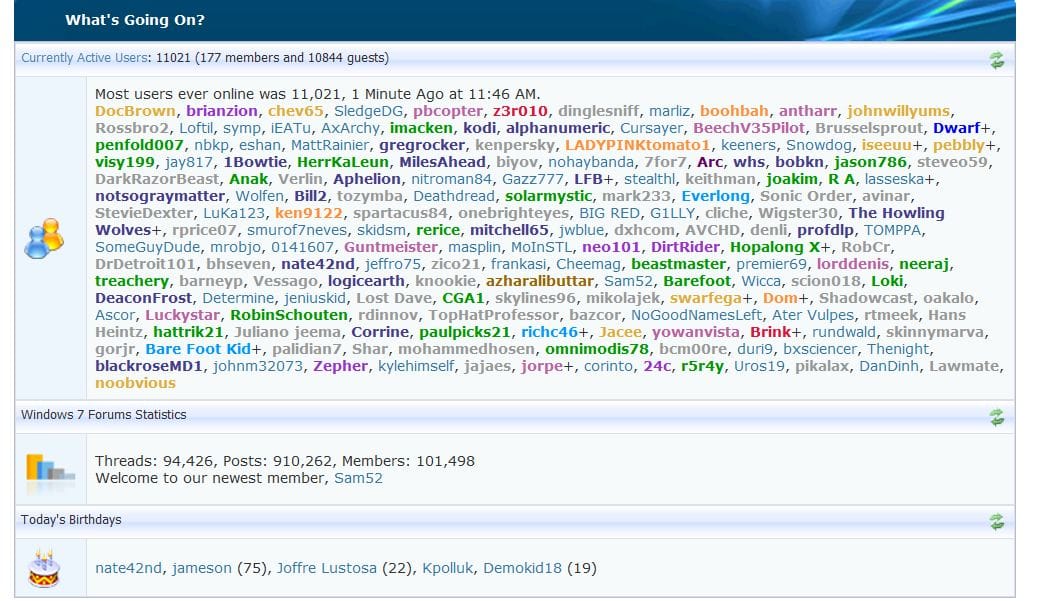The image size is (1046, 601).
Task: Open TOMPPA's user profile
Action: [x=893, y=230]
